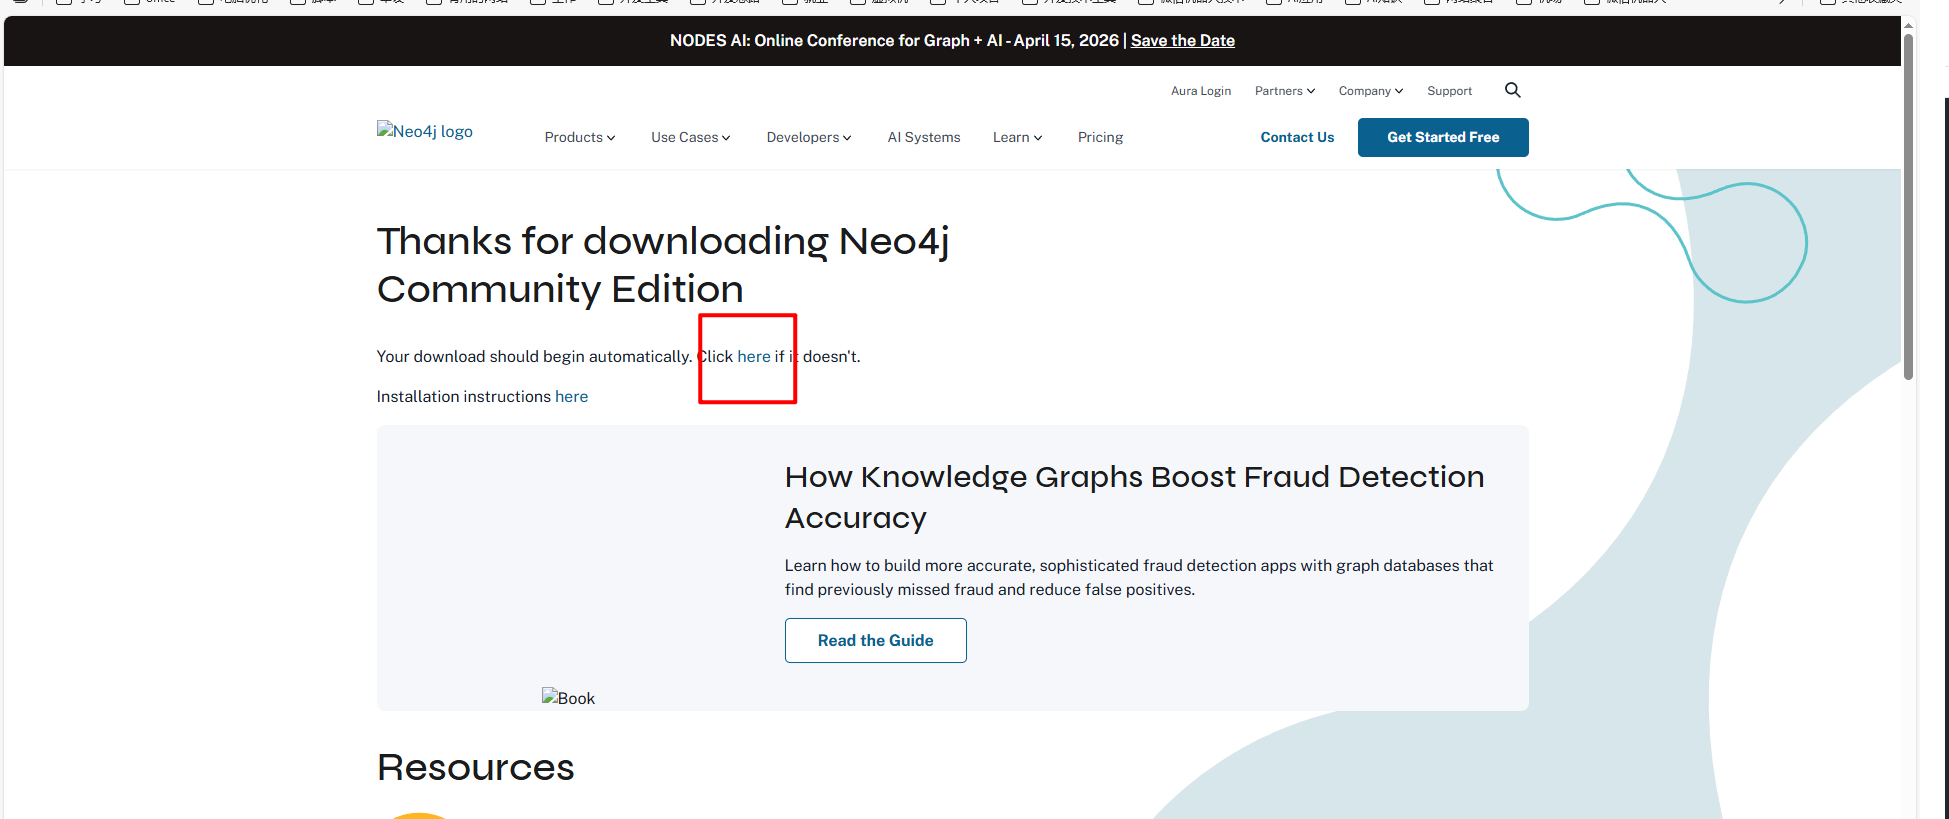This screenshot has height=819, width=1949.
Task: Expand the Use Cases menu
Action: pos(691,137)
